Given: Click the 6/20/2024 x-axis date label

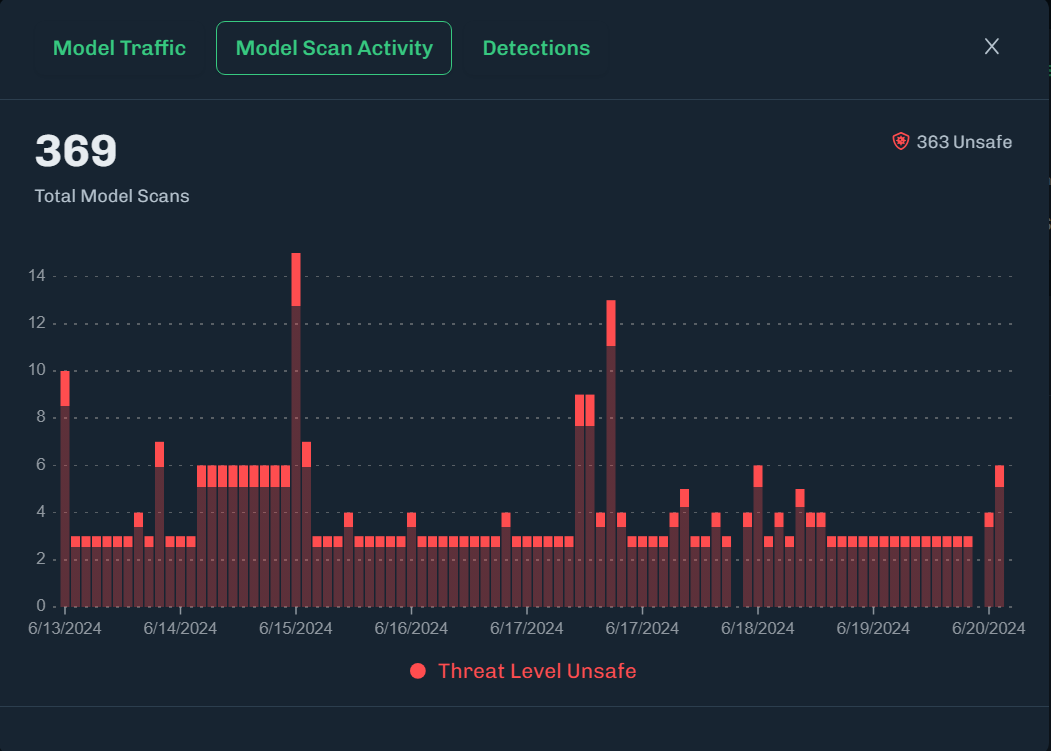Looking at the screenshot, I should pyautogui.click(x=989, y=628).
